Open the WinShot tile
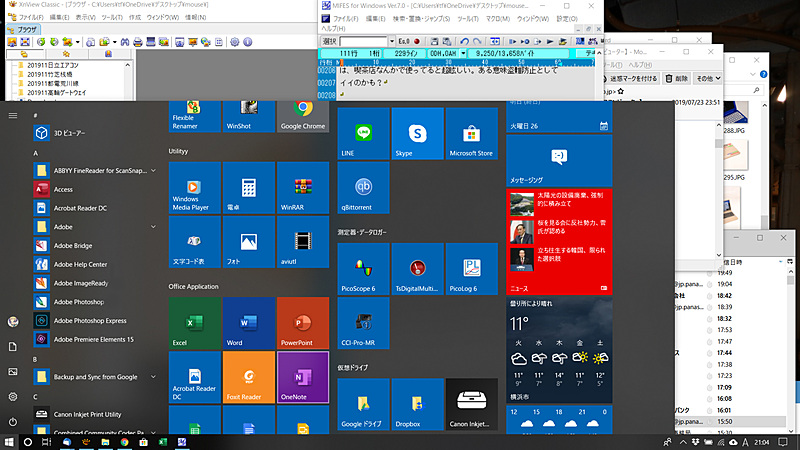 point(248,116)
